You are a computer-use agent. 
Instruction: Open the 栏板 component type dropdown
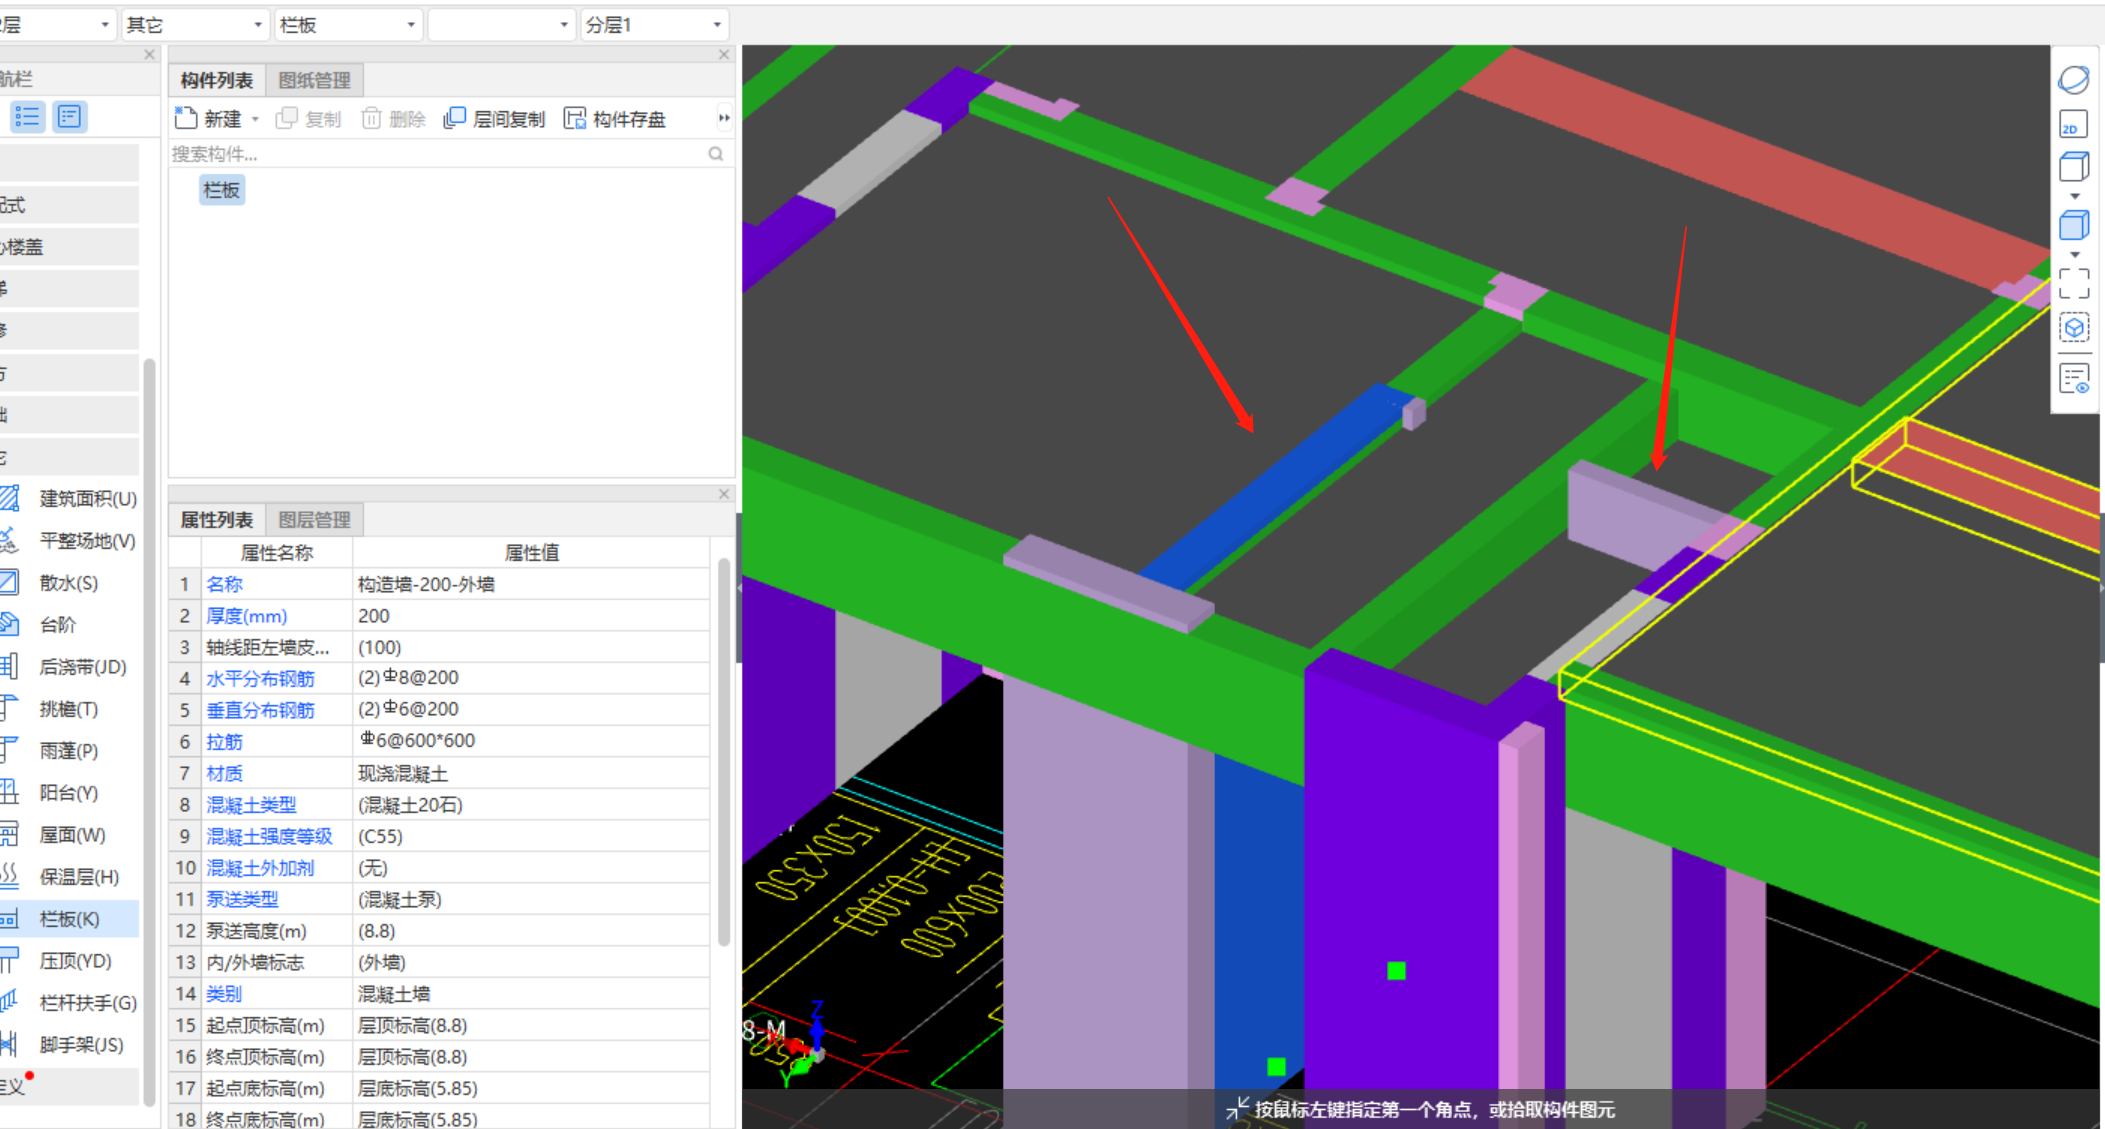coord(348,25)
